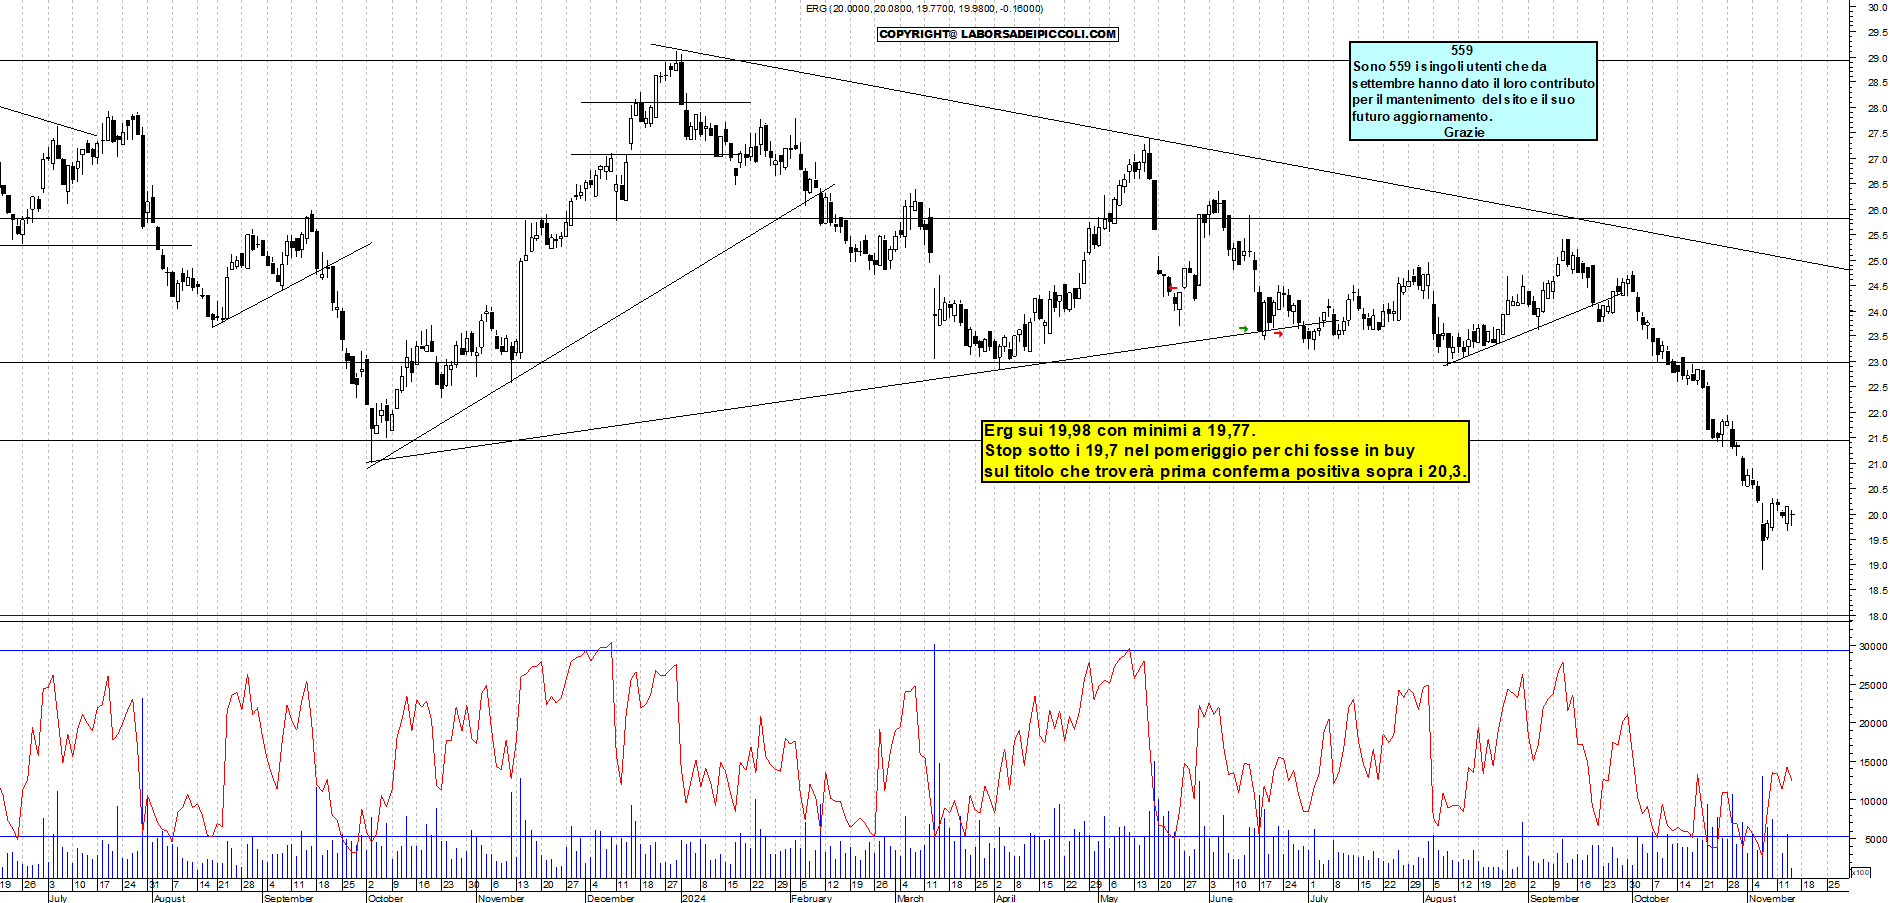Image resolution: width=1890 pixels, height=903 pixels.
Task: Click the April label on the date axis
Action: (x=1005, y=898)
